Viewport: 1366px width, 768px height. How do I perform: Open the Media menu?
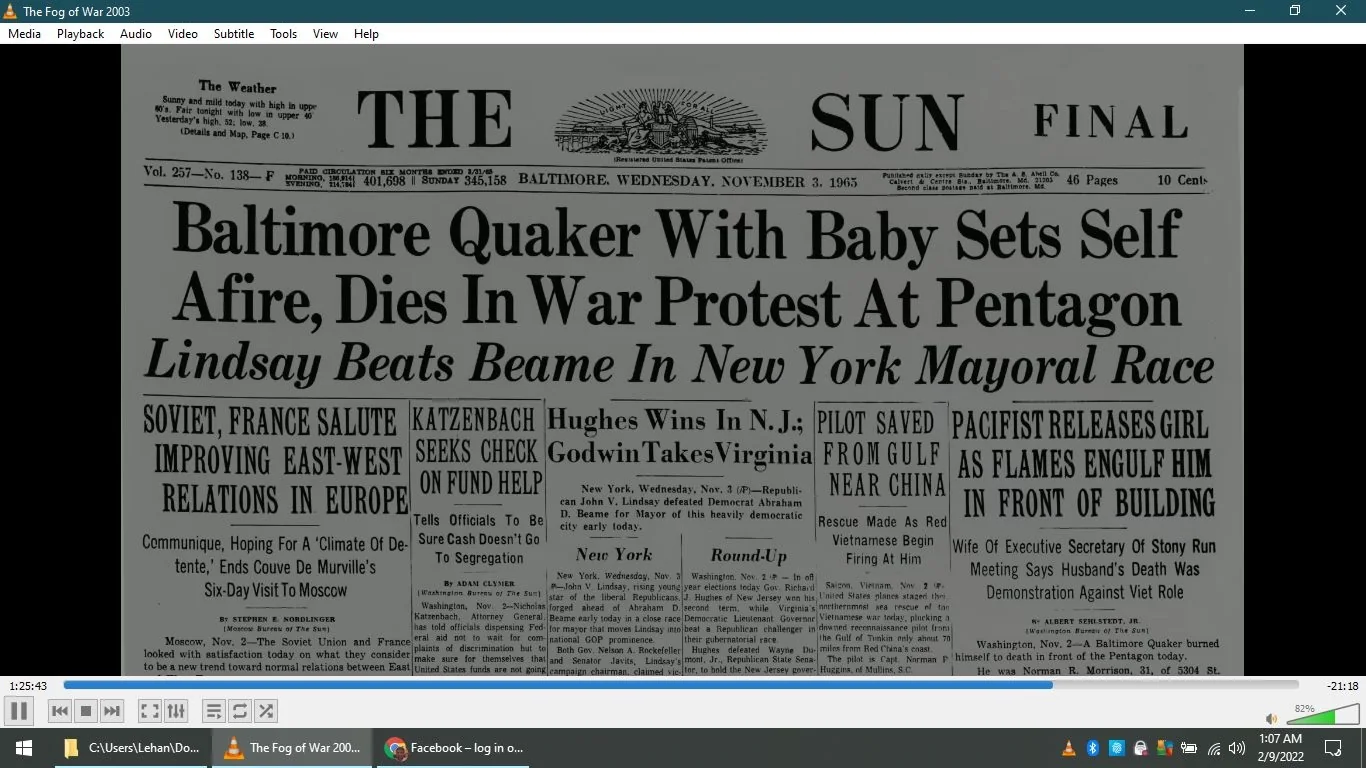click(x=24, y=33)
